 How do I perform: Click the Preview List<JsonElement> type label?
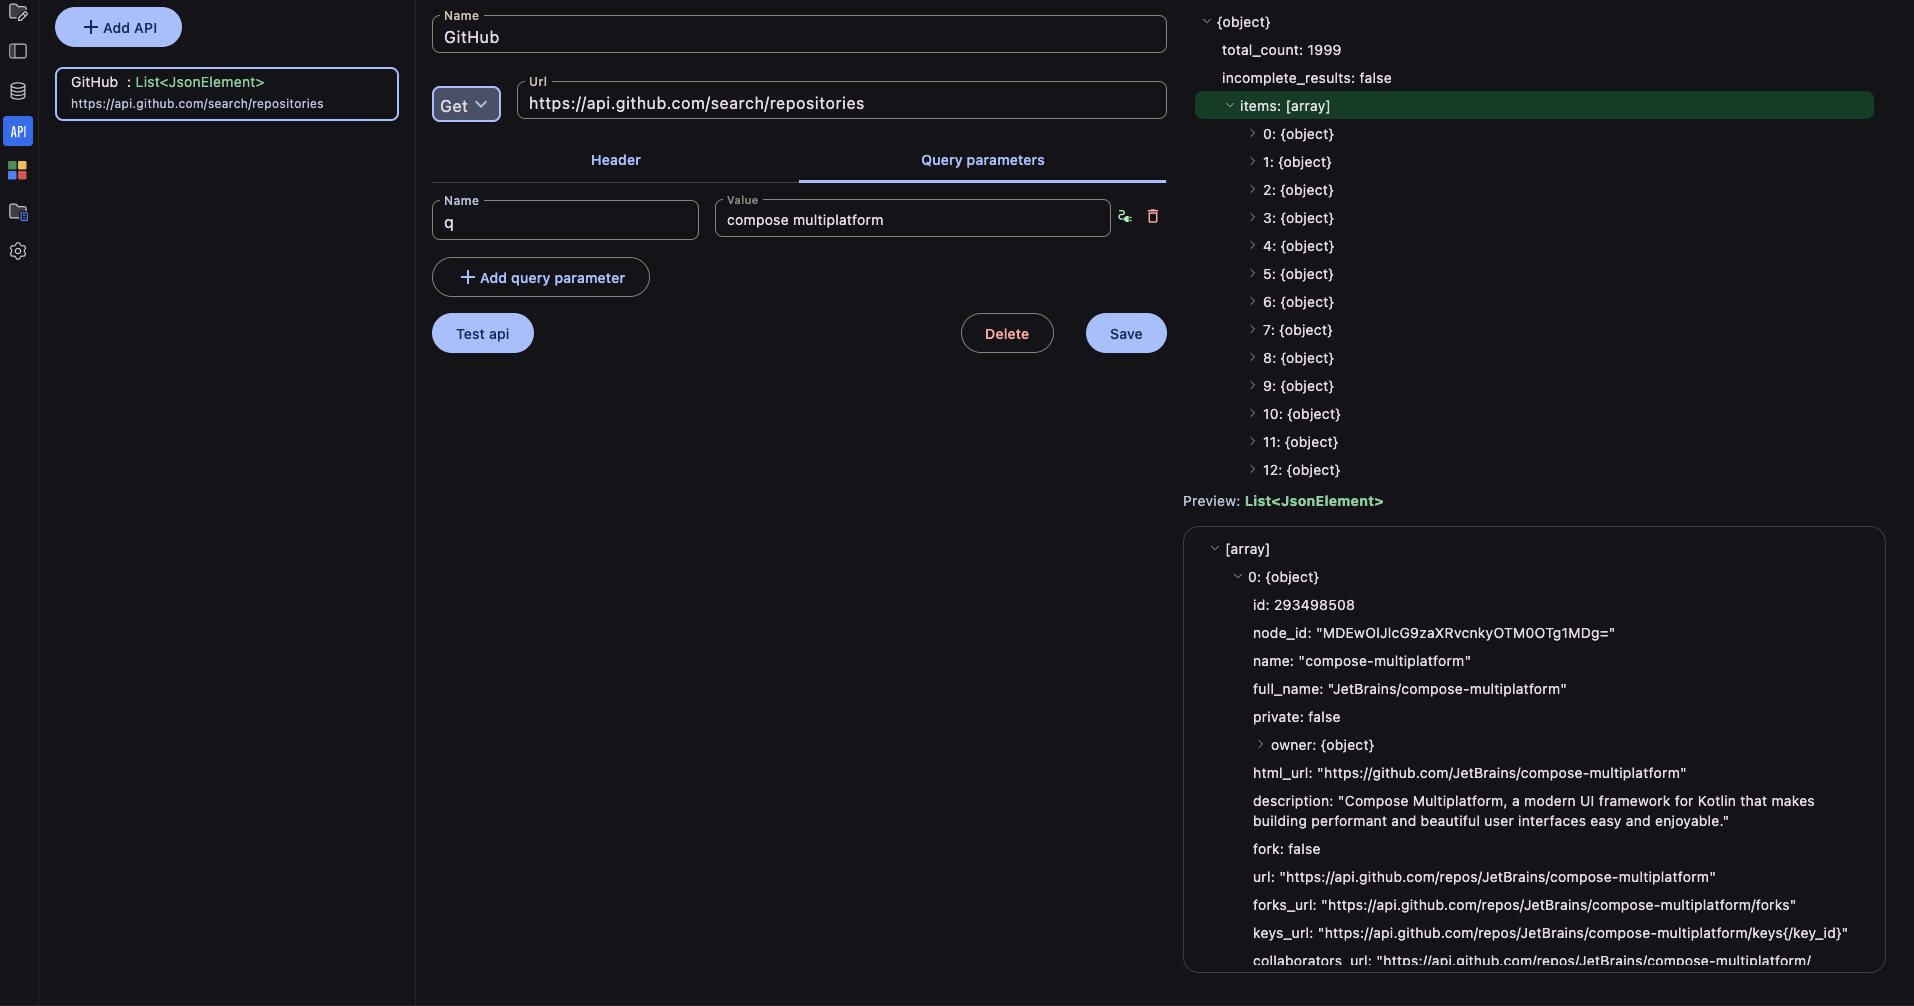coord(1313,501)
